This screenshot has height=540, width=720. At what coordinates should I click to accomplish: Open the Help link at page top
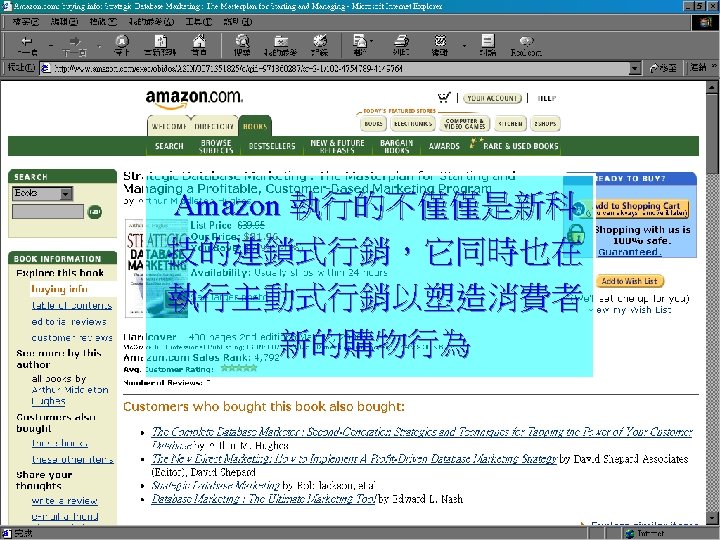[x=546, y=98]
